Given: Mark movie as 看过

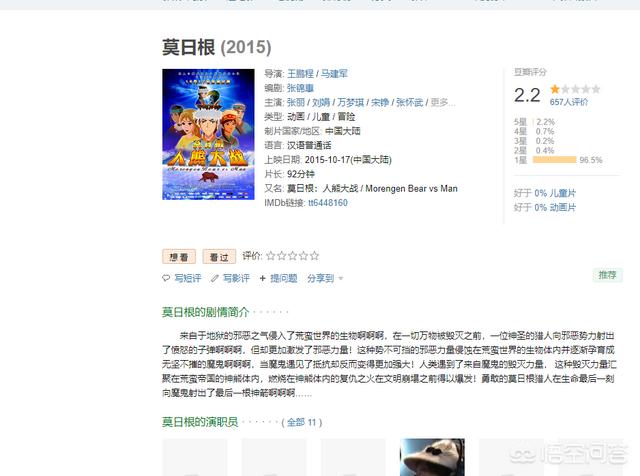Looking at the screenshot, I should pos(219,257).
